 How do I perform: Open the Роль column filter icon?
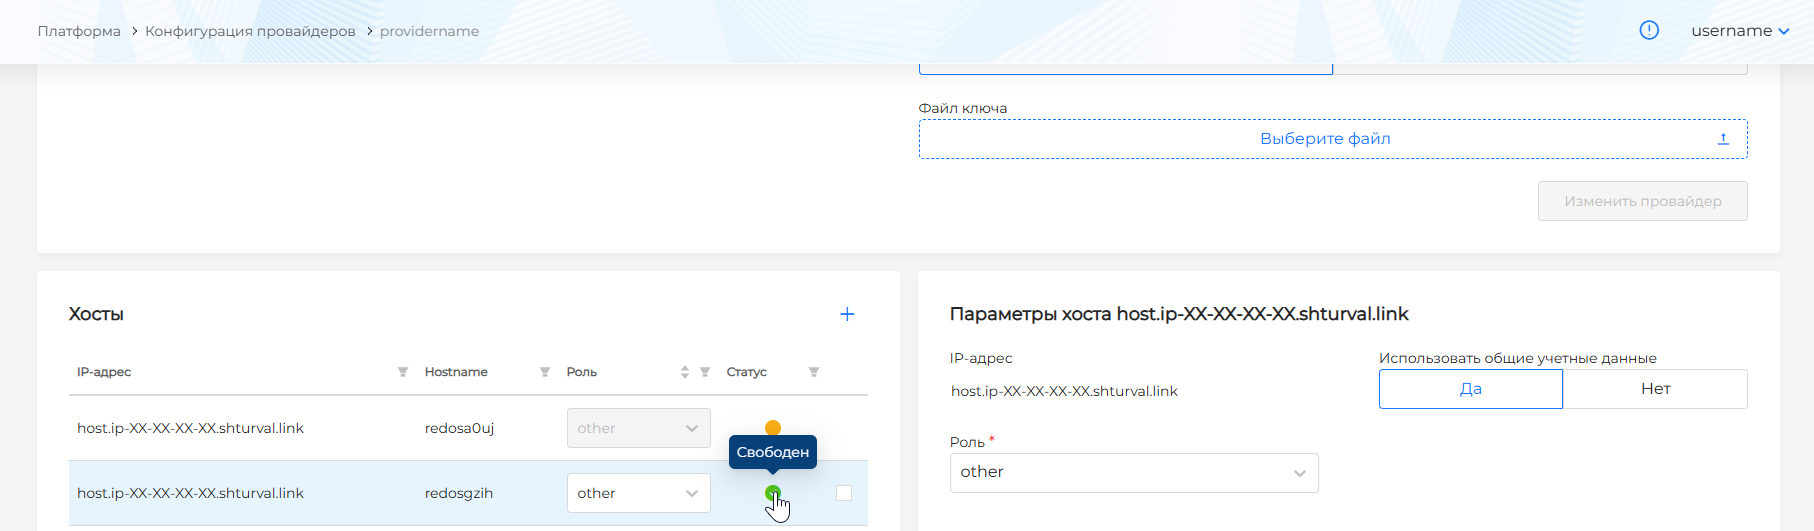[x=705, y=372]
